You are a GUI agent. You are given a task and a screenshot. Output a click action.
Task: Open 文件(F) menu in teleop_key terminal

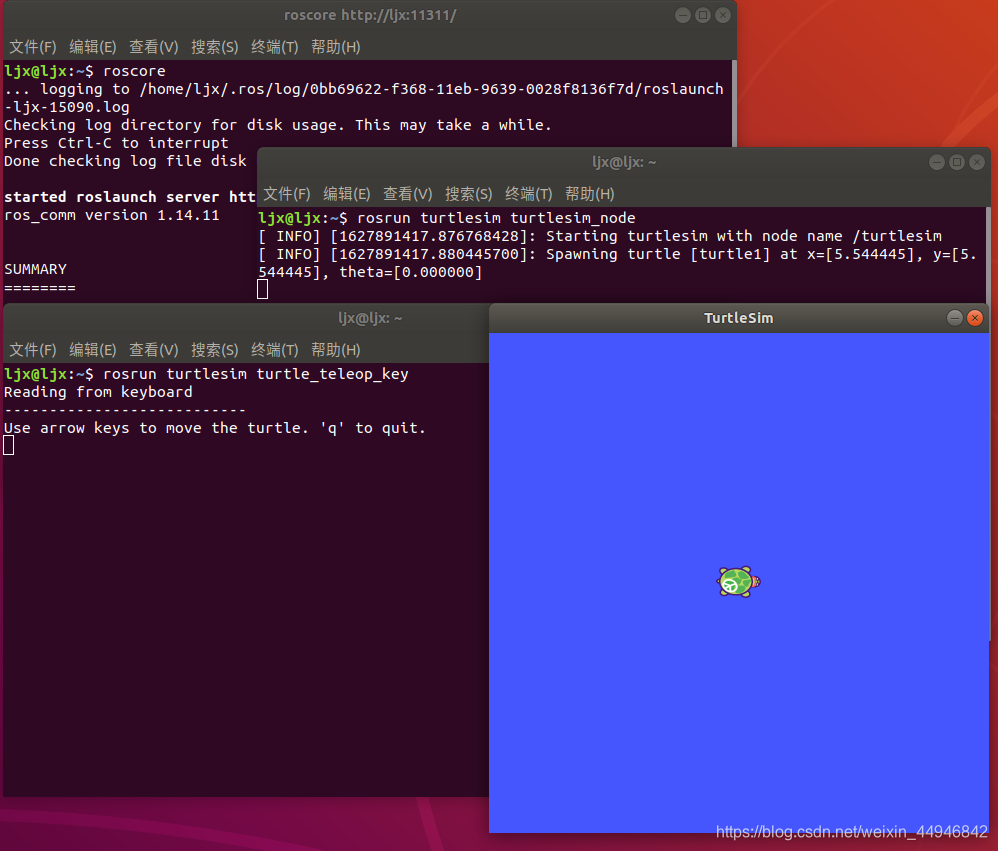click(32, 350)
